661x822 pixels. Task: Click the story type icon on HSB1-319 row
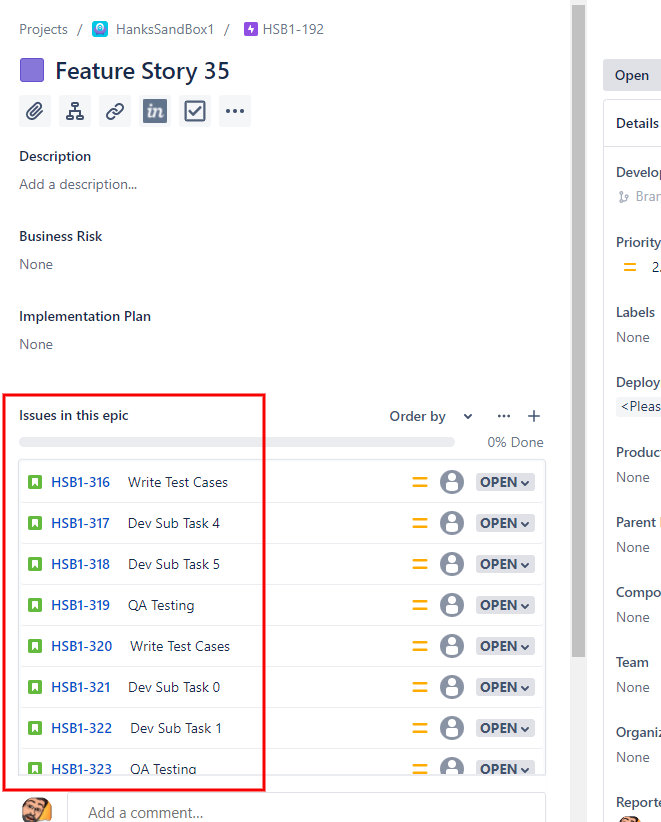(35, 605)
